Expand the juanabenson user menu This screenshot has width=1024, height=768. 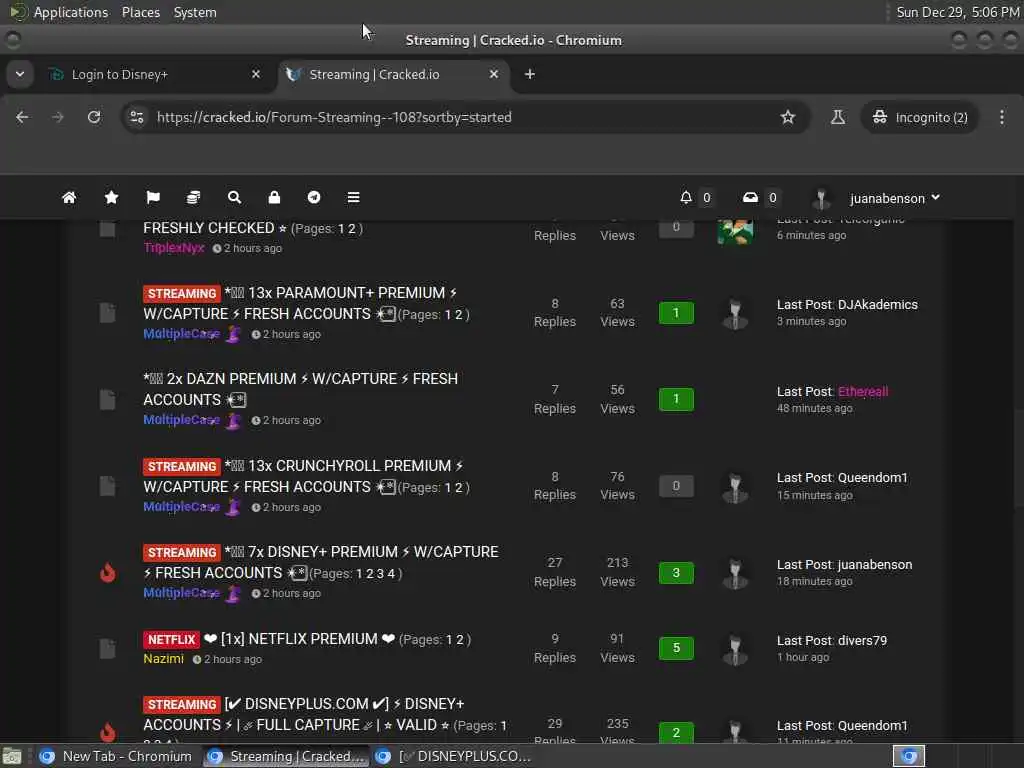coord(894,198)
